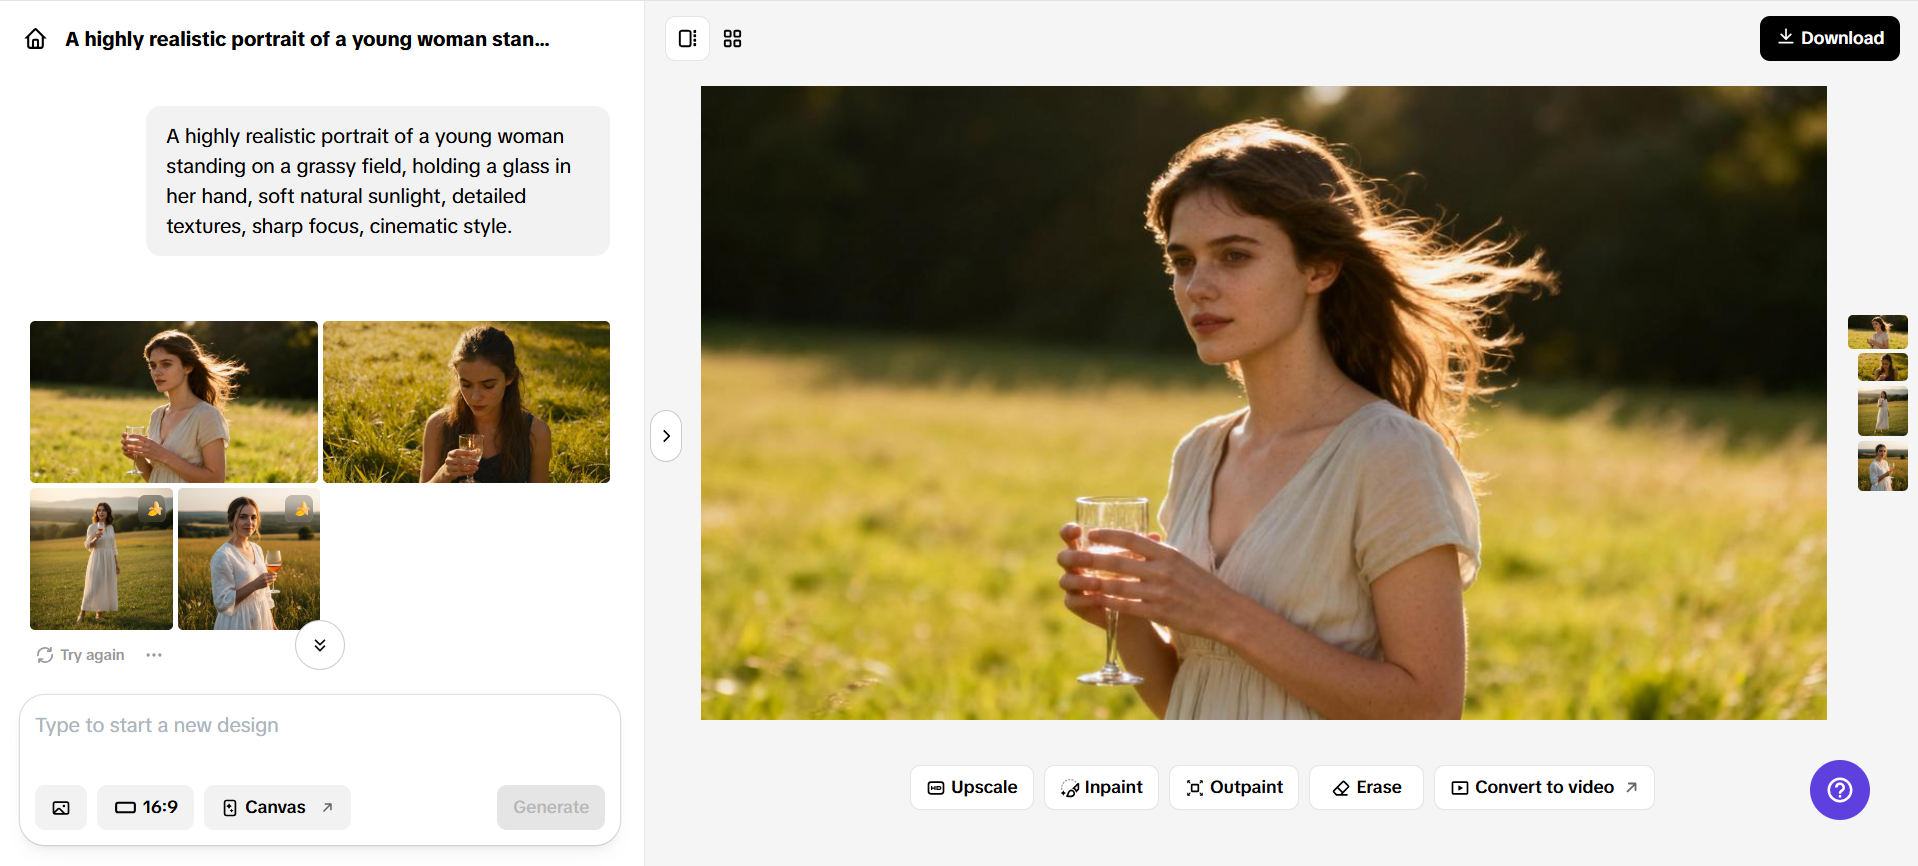Click badge icon on white-blouse thumbnail
This screenshot has width=1918, height=866.
301,509
